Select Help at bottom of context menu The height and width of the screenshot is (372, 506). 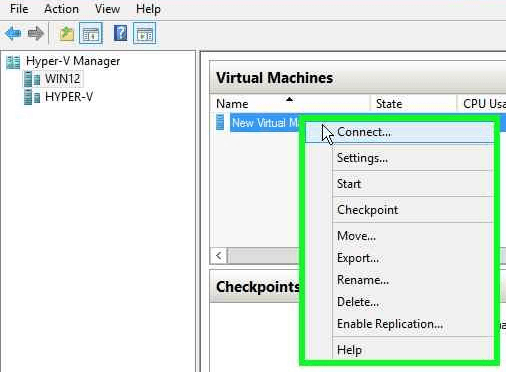pyautogui.click(x=399, y=350)
